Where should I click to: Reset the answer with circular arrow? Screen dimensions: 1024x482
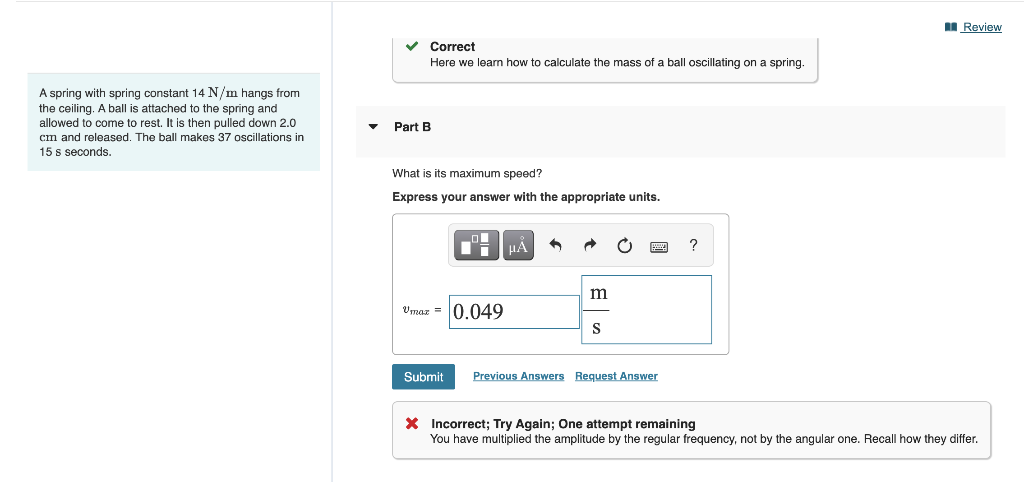tap(624, 246)
